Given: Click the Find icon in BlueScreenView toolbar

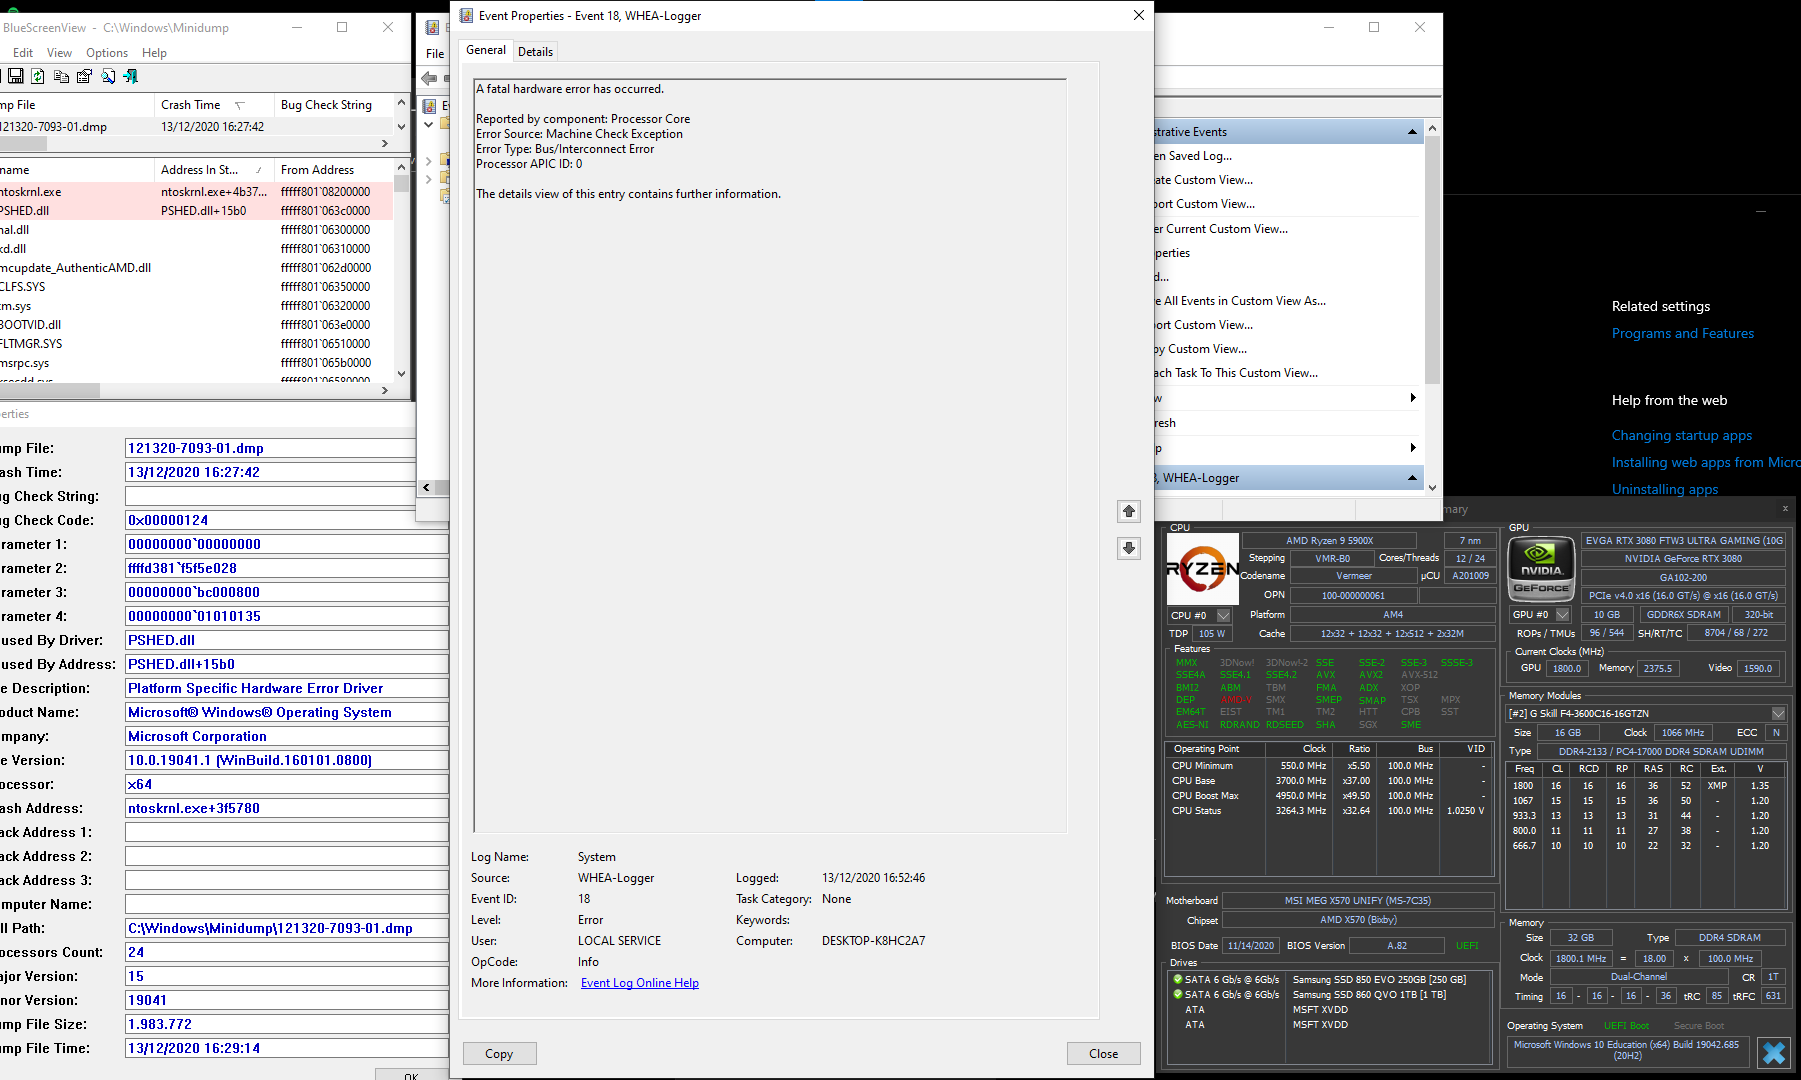Looking at the screenshot, I should point(108,76).
